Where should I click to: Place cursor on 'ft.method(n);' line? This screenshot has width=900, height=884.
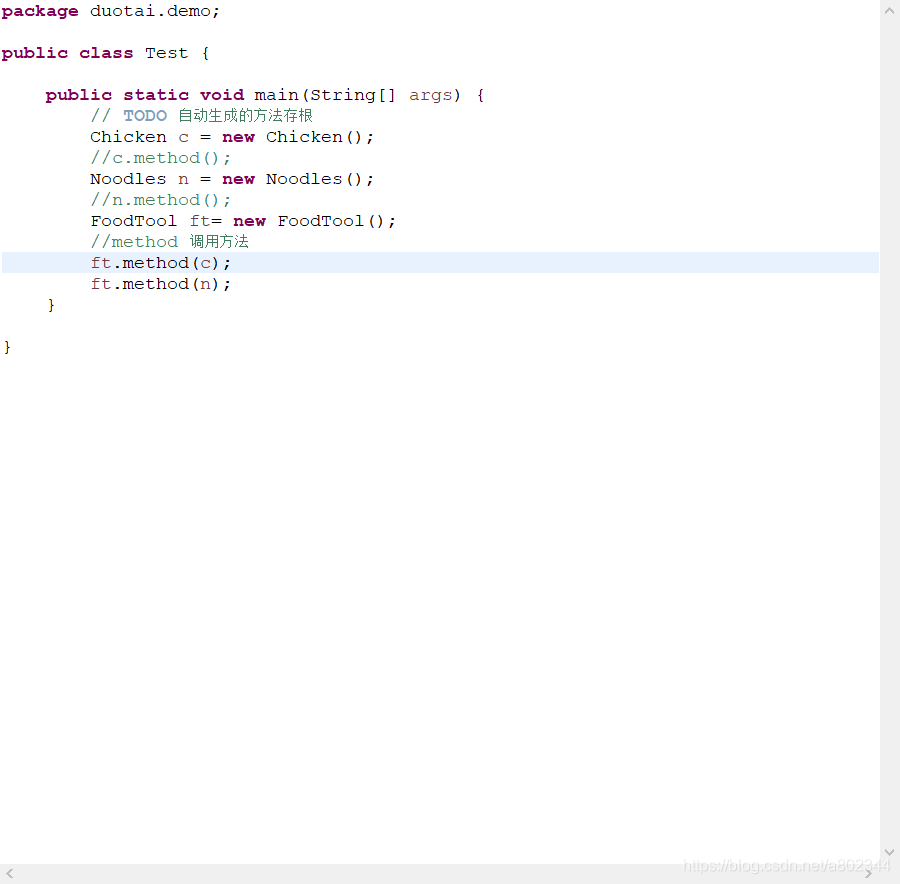pyautogui.click(x=161, y=284)
